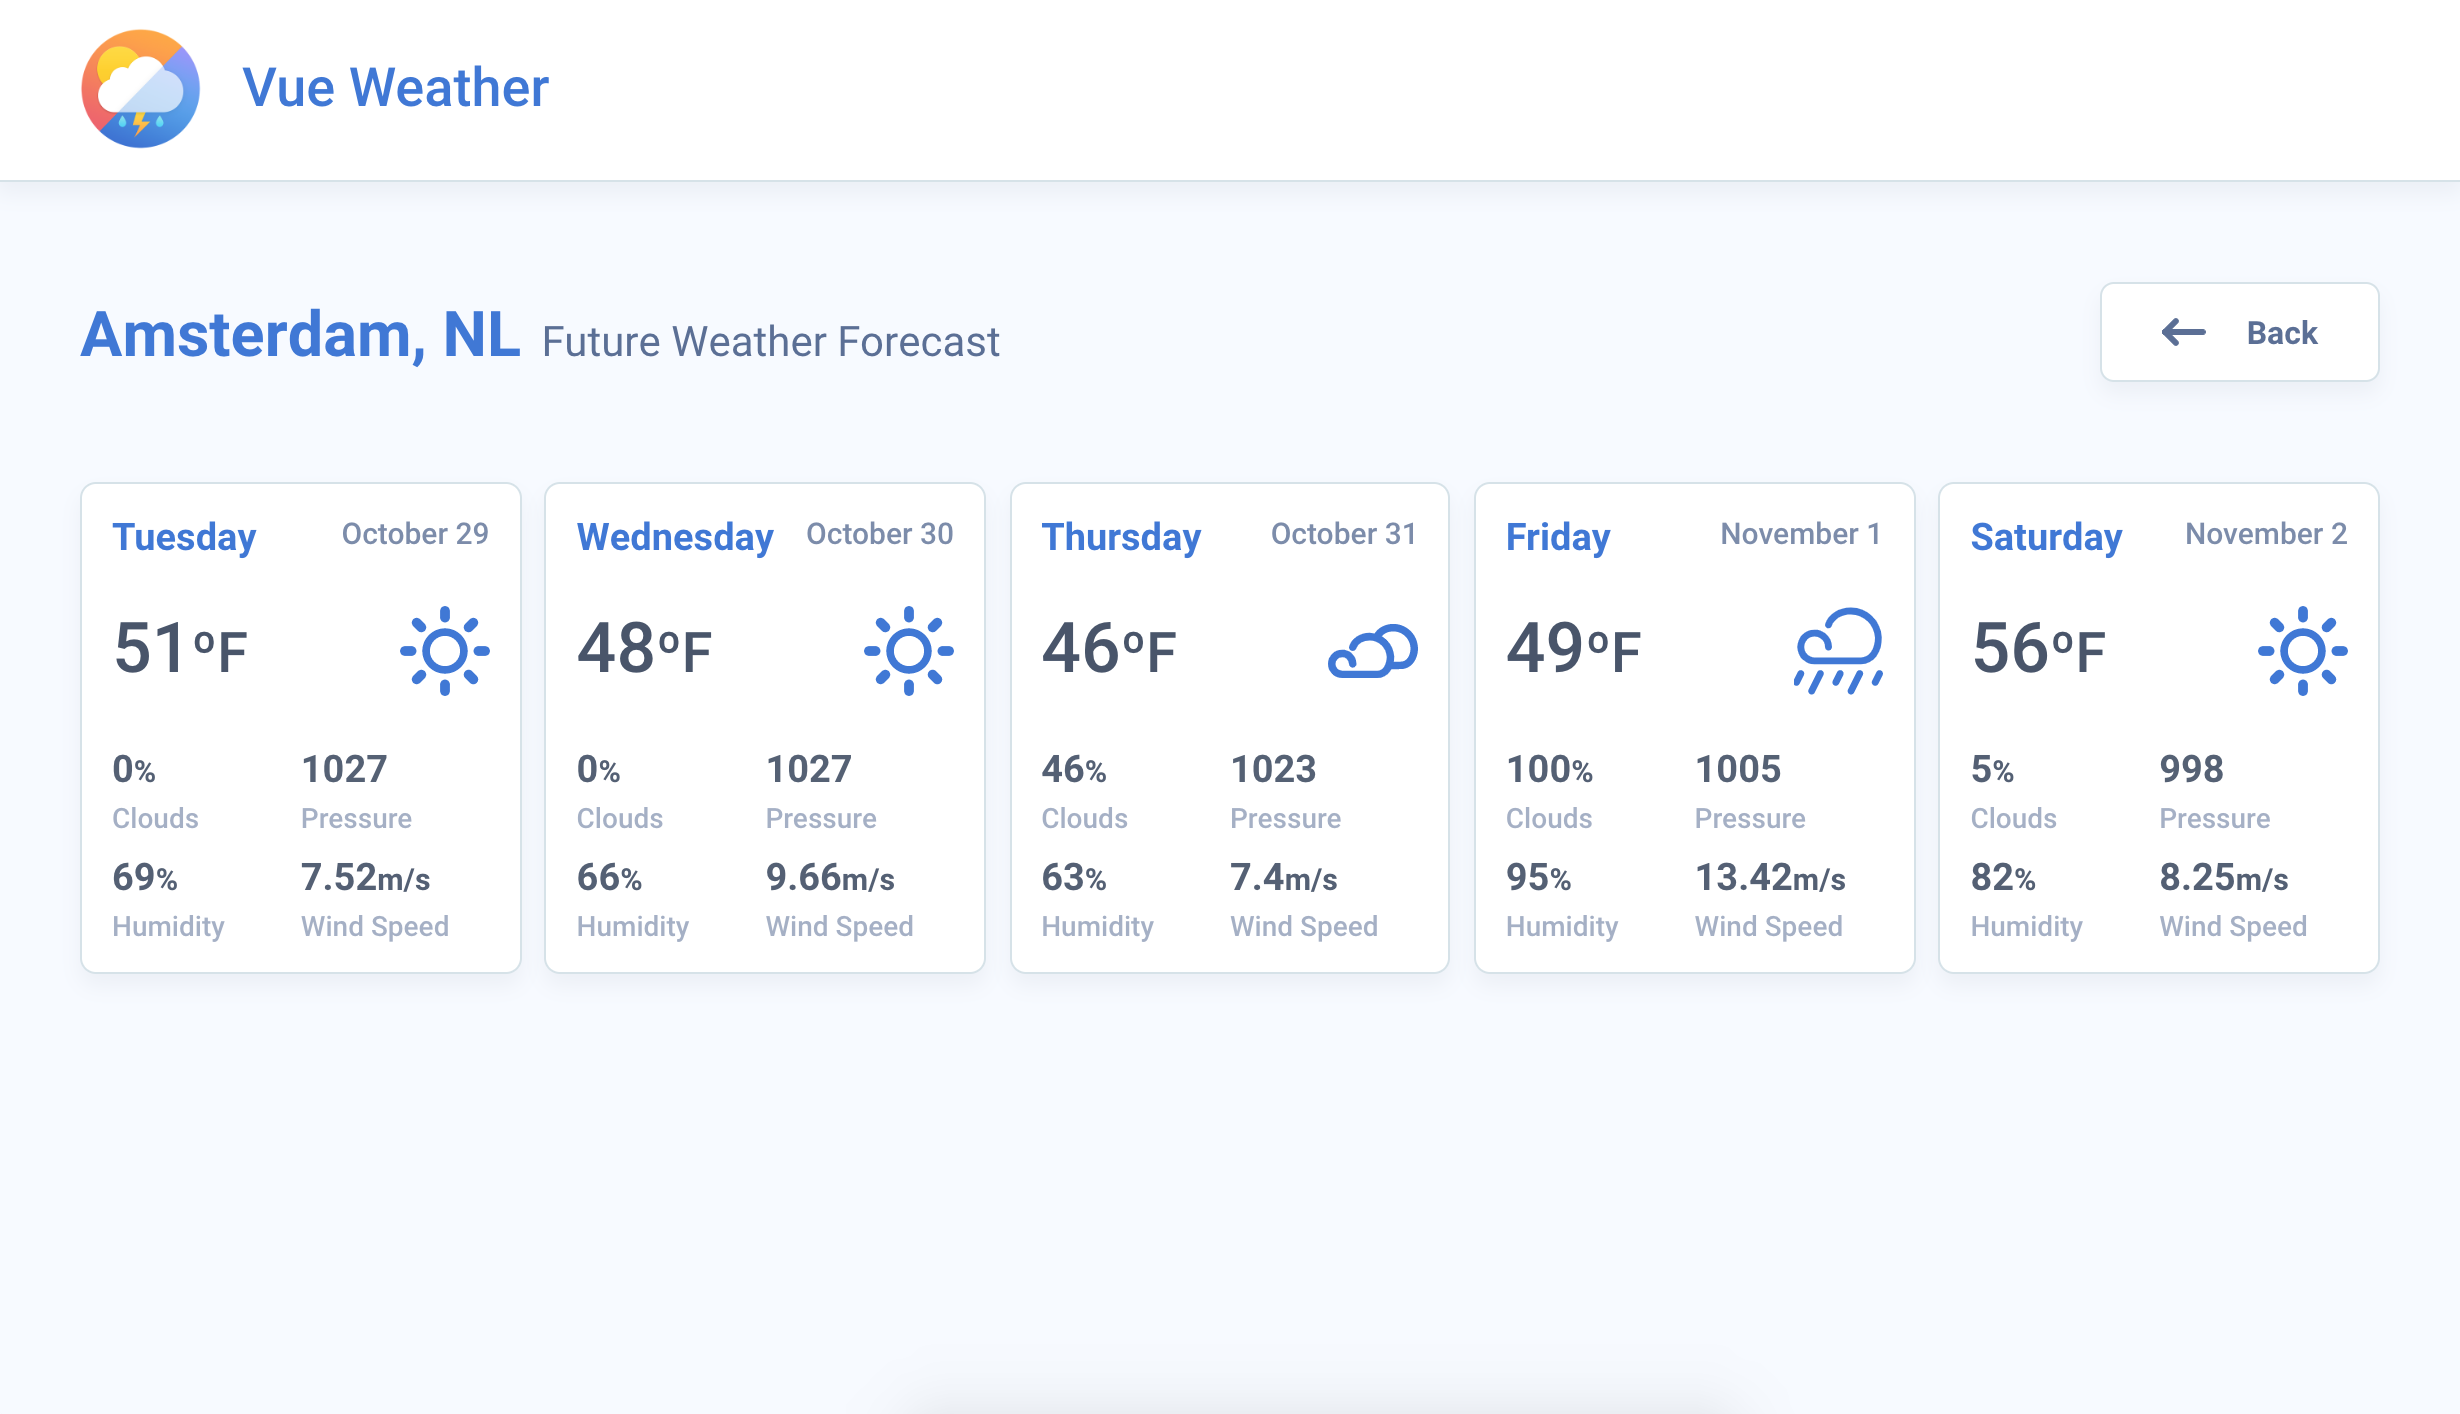2460x1414 pixels.
Task: Select the Thursday heading
Action: pyautogui.click(x=1121, y=537)
